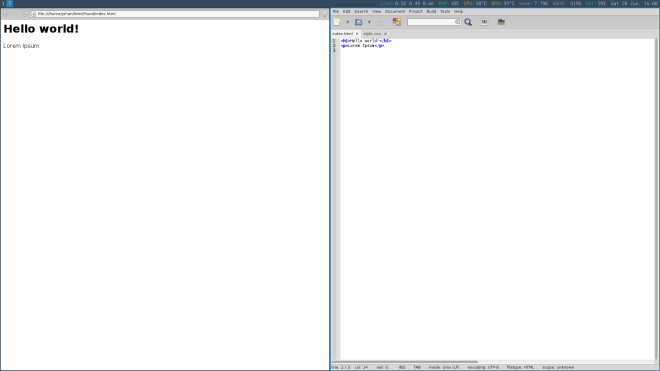
Task: Open the Edit menu
Action: pyautogui.click(x=346, y=11)
